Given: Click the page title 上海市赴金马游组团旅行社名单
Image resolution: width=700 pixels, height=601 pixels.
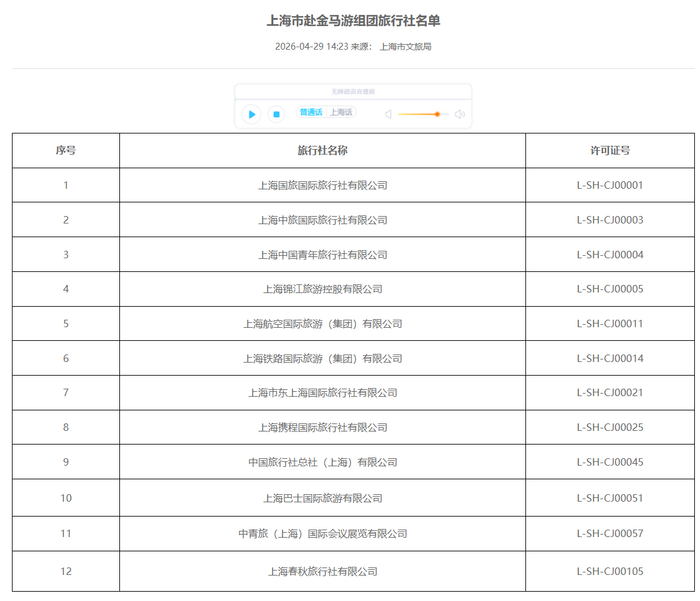Looking at the screenshot, I should (x=353, y=21).
